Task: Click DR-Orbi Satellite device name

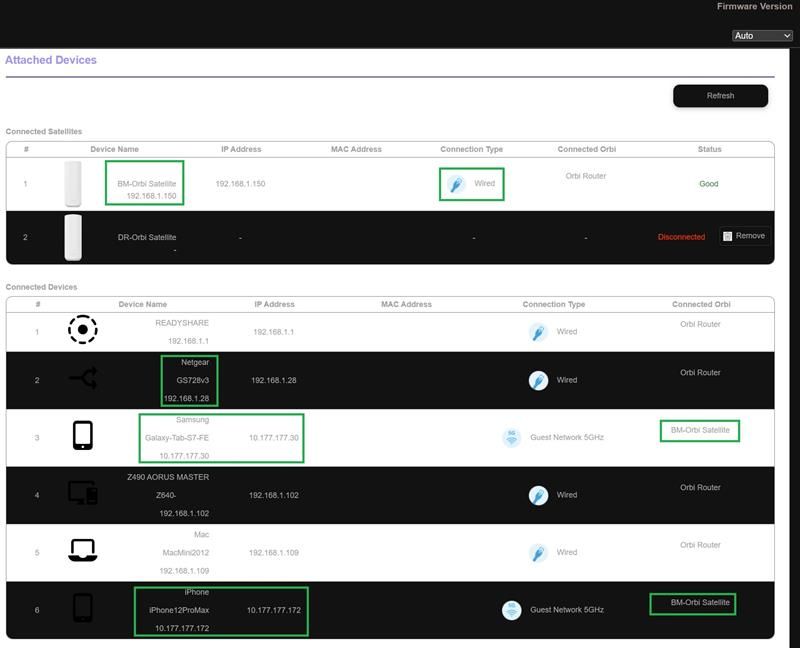Action: pyautogui.click(x=147, y=237)
